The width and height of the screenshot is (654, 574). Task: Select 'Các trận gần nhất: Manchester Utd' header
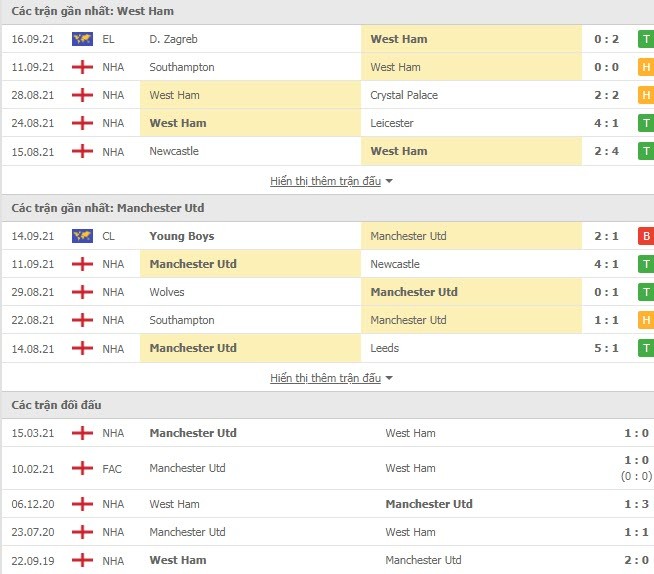click(108, 208)
